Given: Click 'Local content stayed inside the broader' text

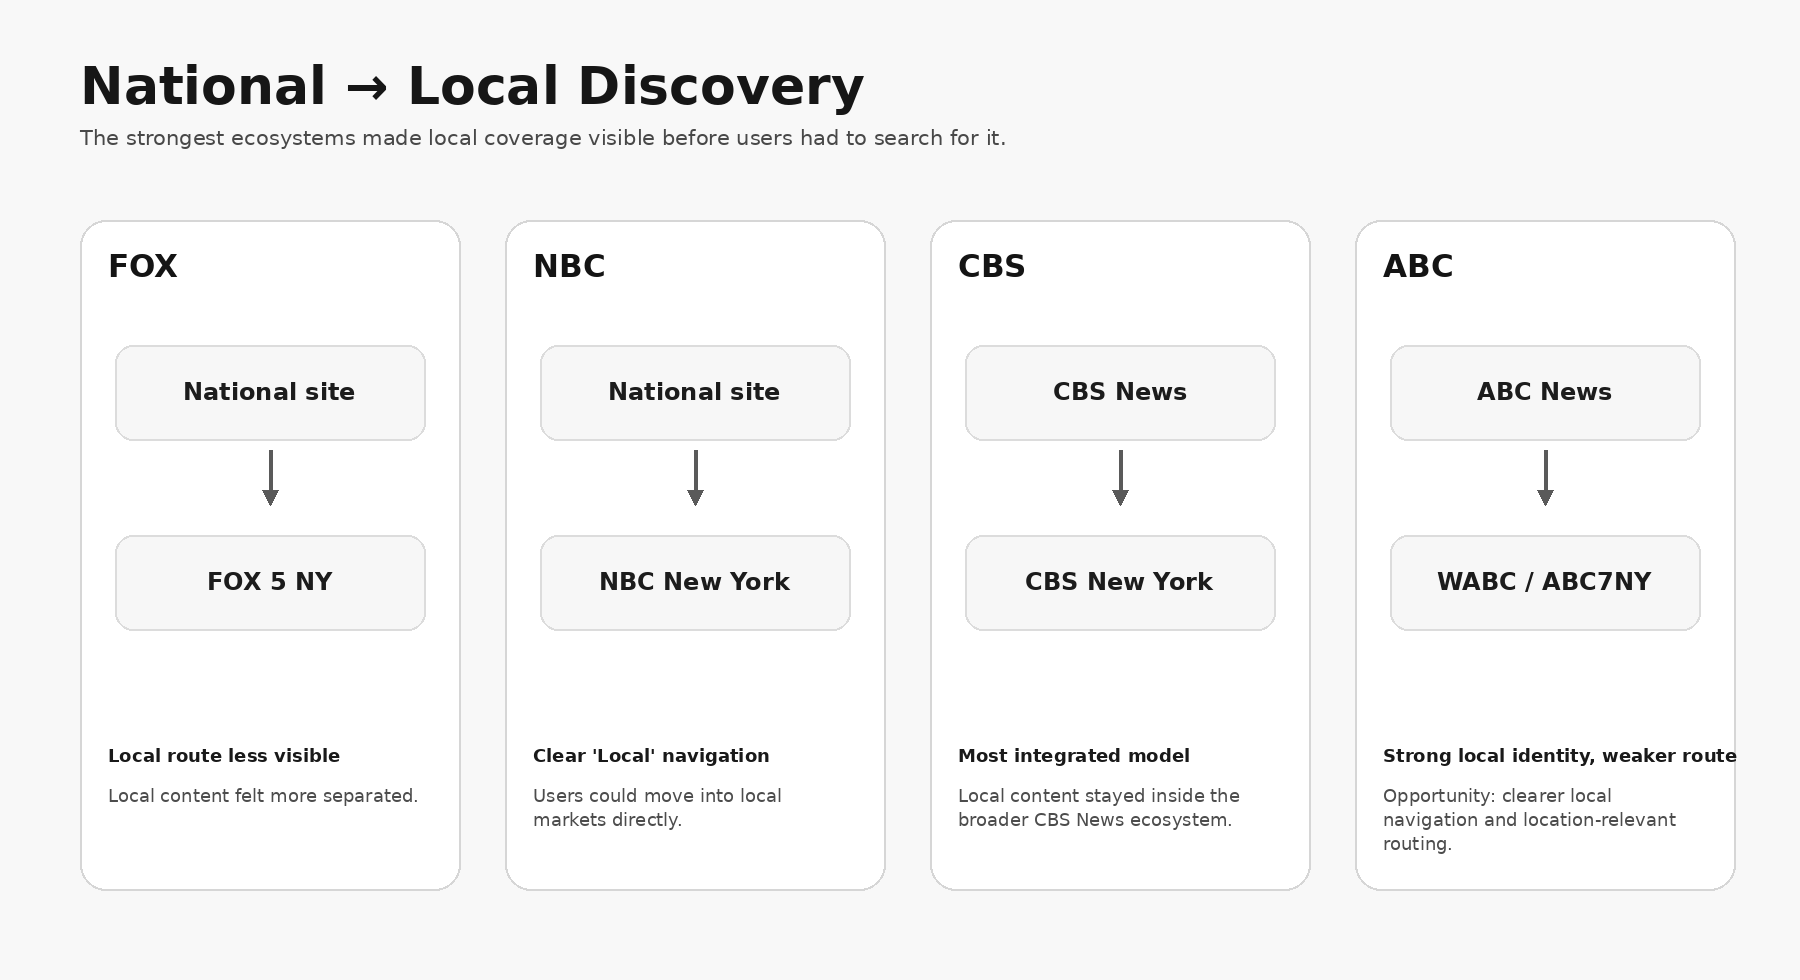Looking at the screenshot, I should pos(1099,808).
